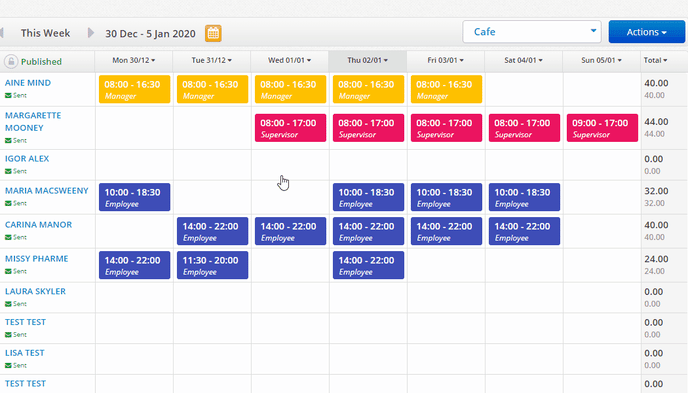Open CARINA MANOR employee link
The height and width of the screenshot is (393, 688).
pyautogui.click(x=38, y=224)
